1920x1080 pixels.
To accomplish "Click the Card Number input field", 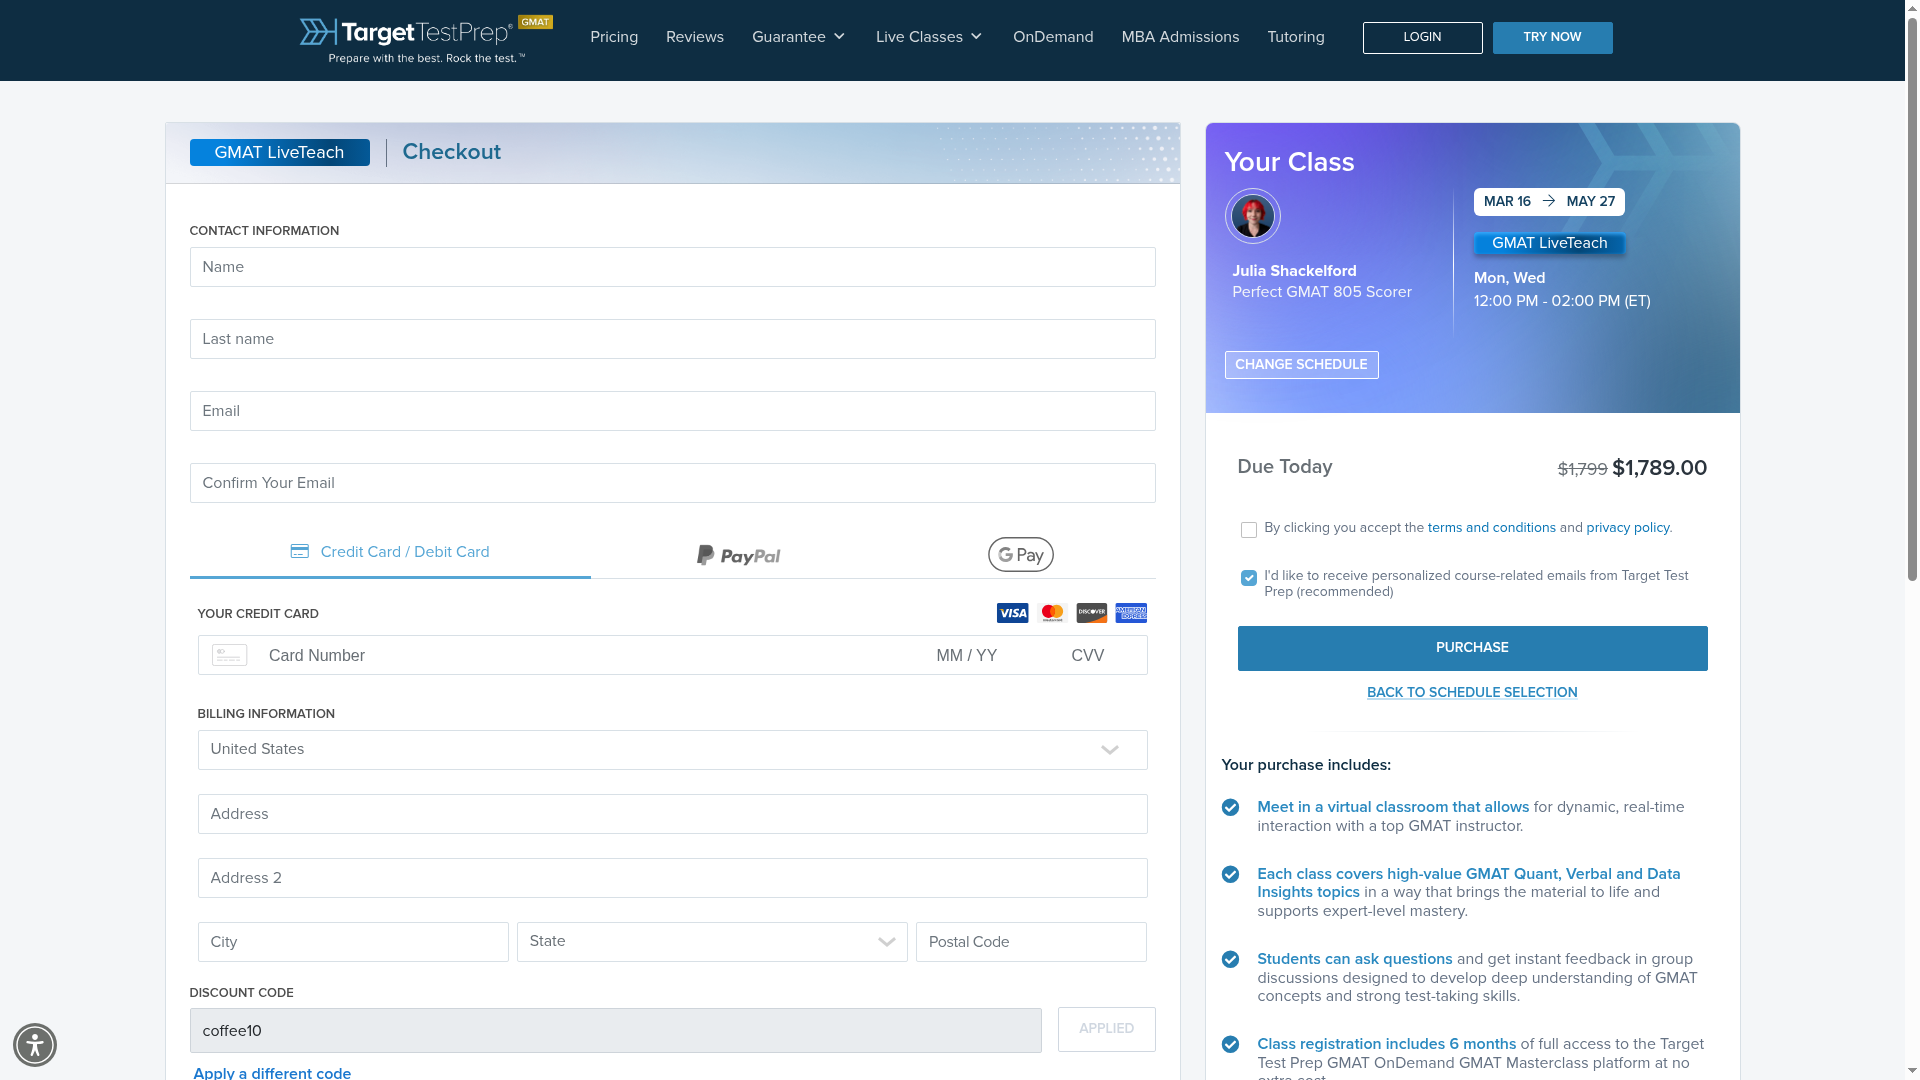I will coord(590,656).
